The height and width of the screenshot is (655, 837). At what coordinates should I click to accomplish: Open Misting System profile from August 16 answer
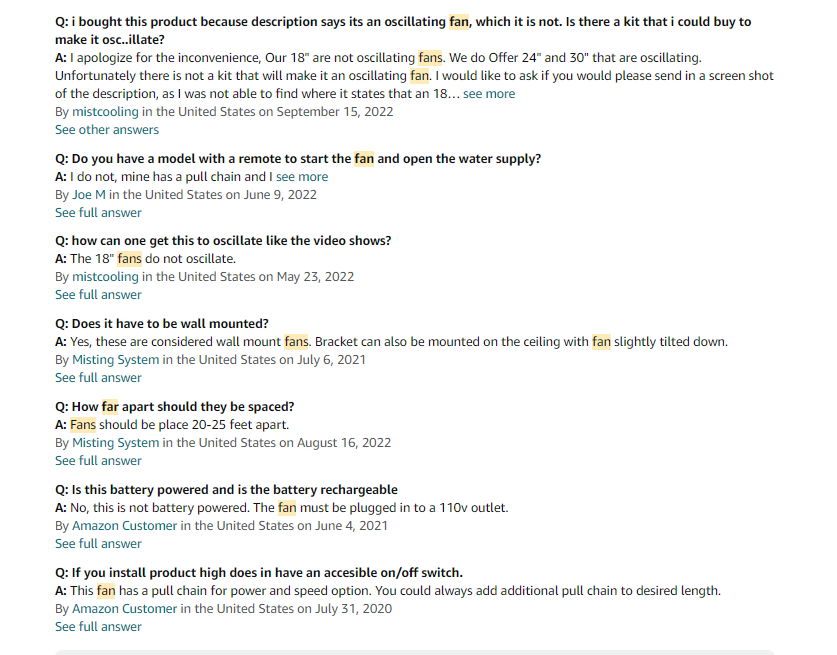[x=115, y=443]
